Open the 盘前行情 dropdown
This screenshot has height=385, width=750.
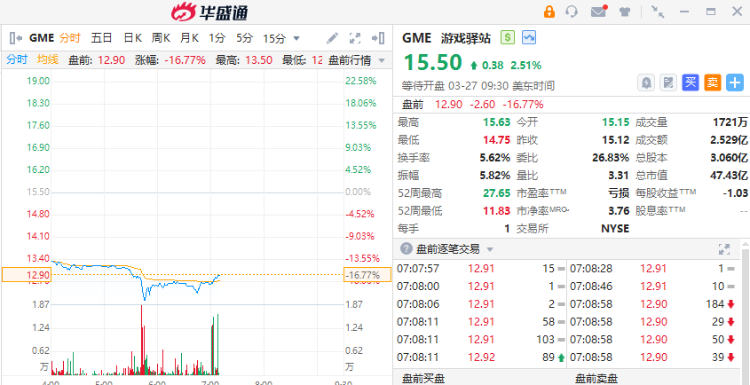(356, 60)
